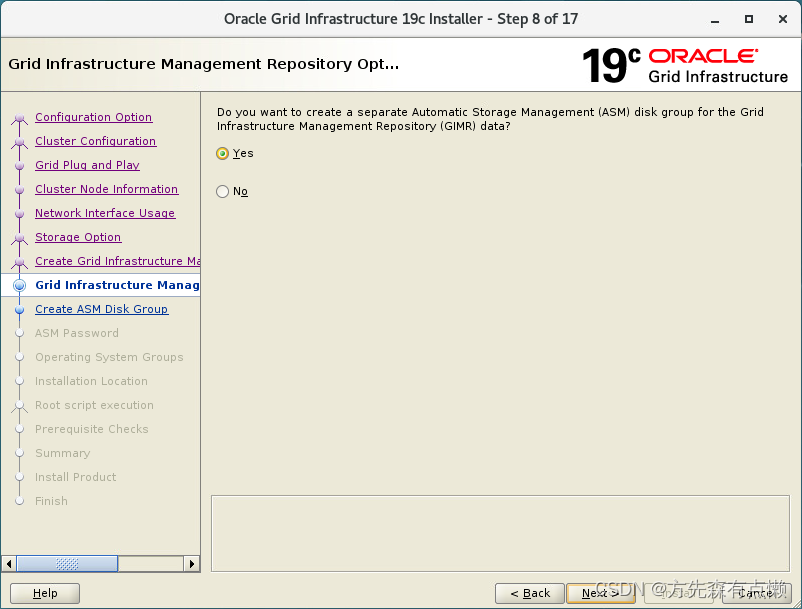Select the current Grid Infrastructure Manag… step
This screenshot has width=802, height=609.
[x=117, y=285]
